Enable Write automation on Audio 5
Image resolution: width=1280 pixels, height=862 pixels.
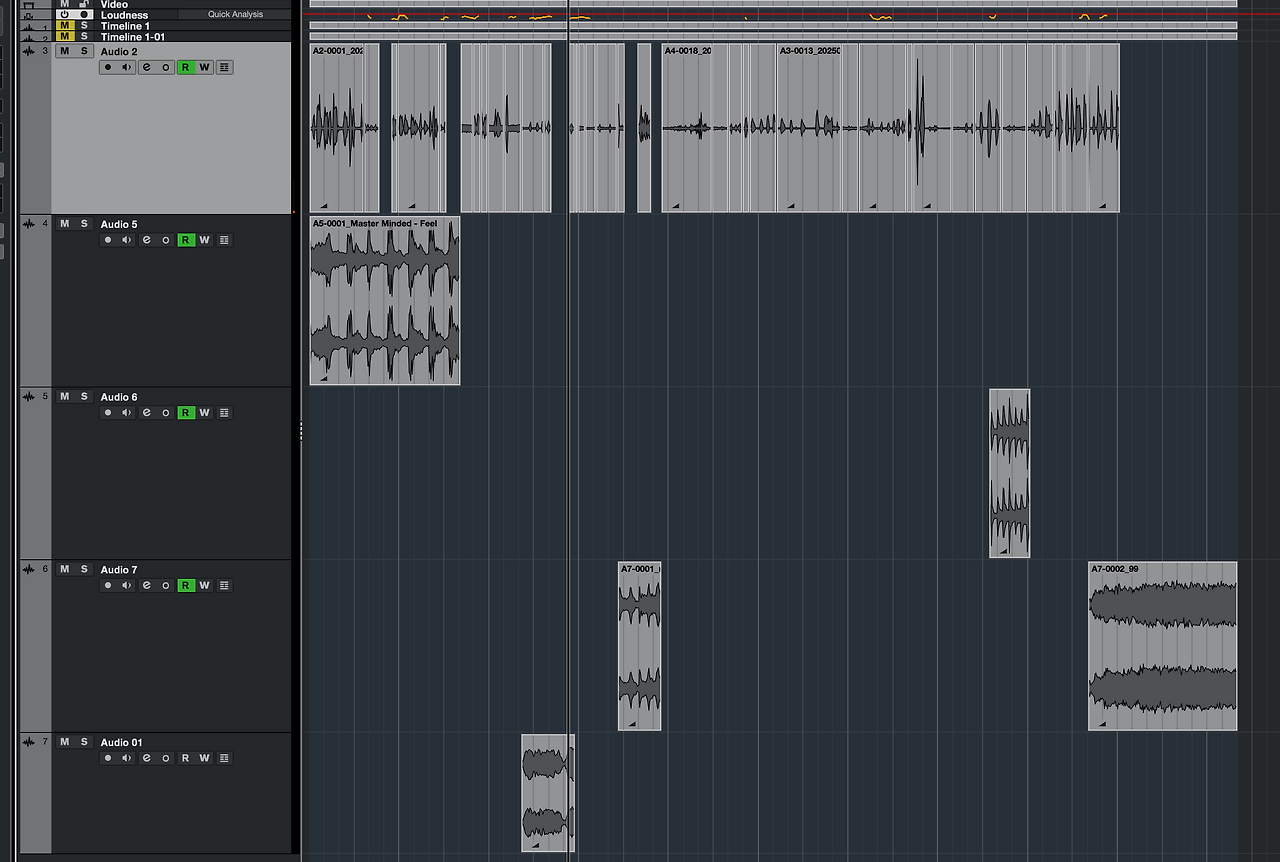[x=204, y=240]
